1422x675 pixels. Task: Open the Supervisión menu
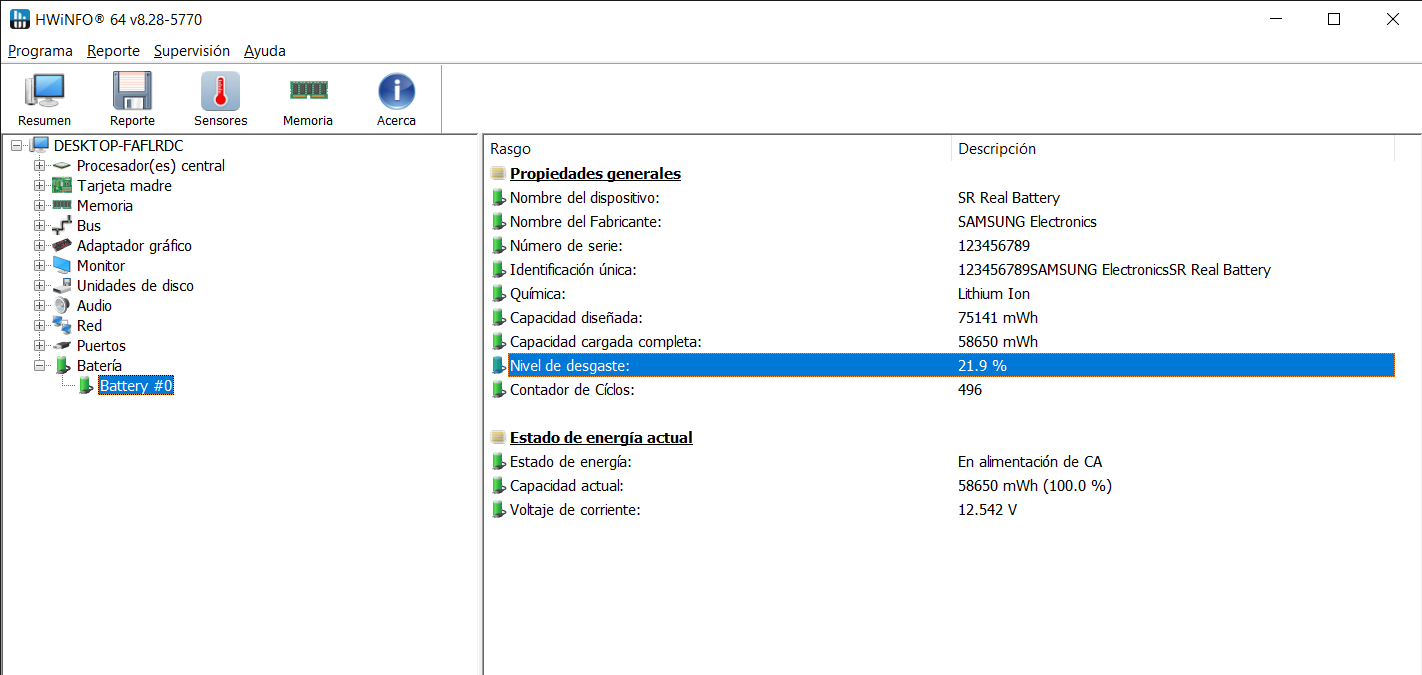pos(192,51)
